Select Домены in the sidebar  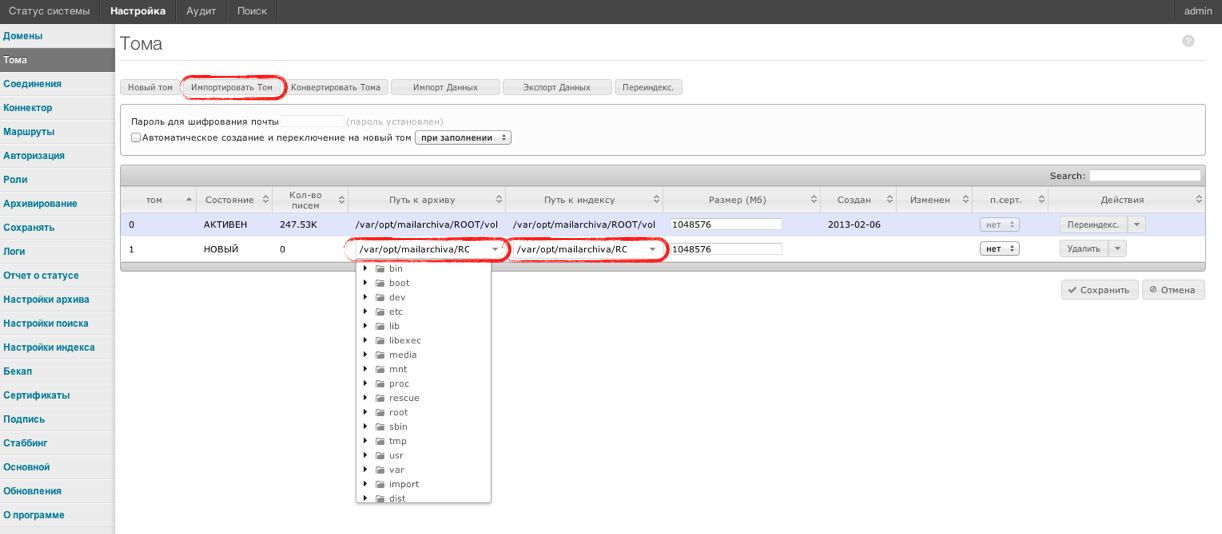point(57,36)
